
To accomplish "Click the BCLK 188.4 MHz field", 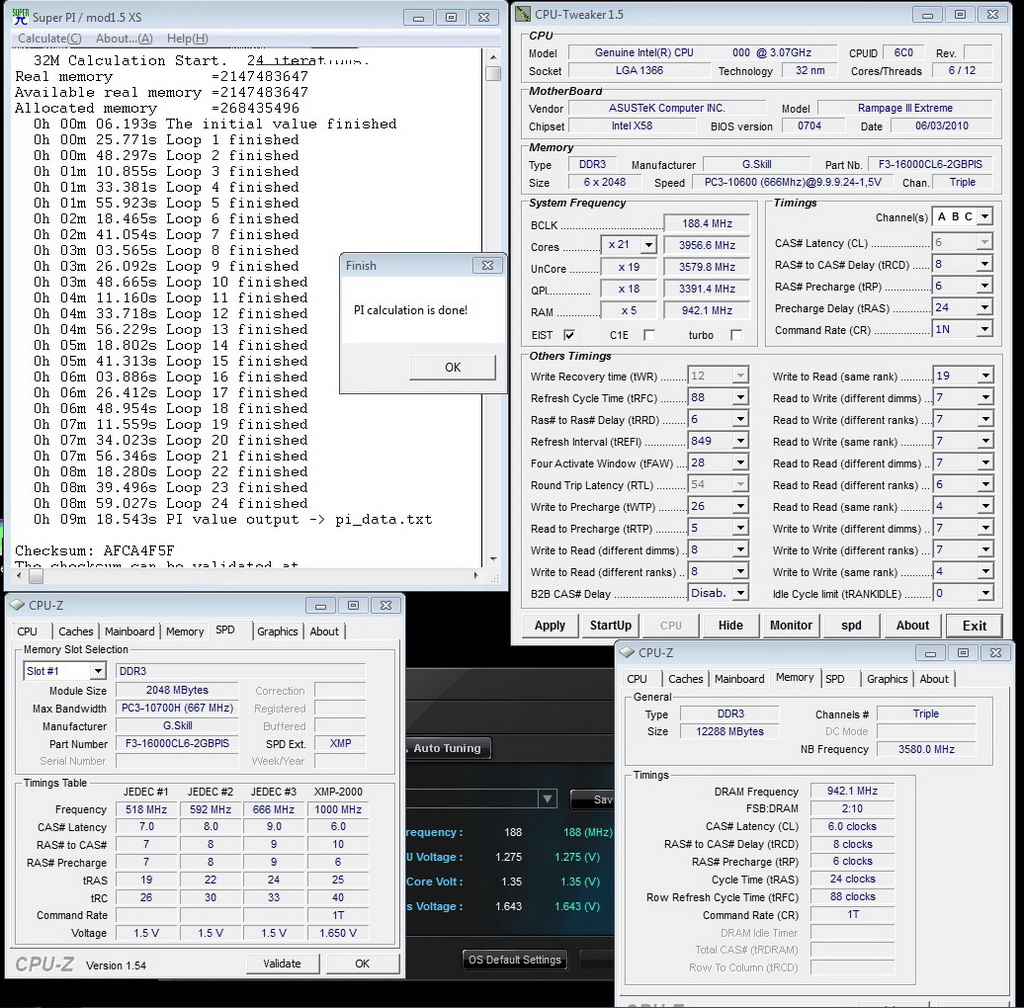I will point(707,223).
